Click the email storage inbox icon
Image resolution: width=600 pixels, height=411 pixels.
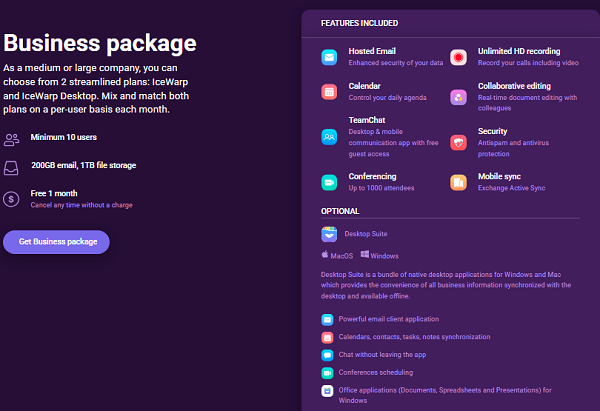[12, 167]
